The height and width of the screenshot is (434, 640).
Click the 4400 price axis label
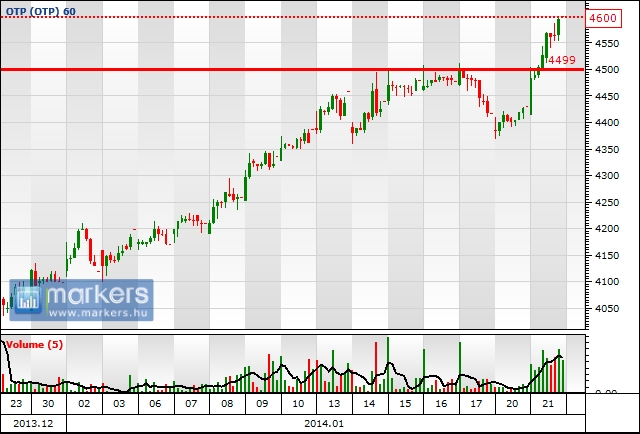[607, 122]
